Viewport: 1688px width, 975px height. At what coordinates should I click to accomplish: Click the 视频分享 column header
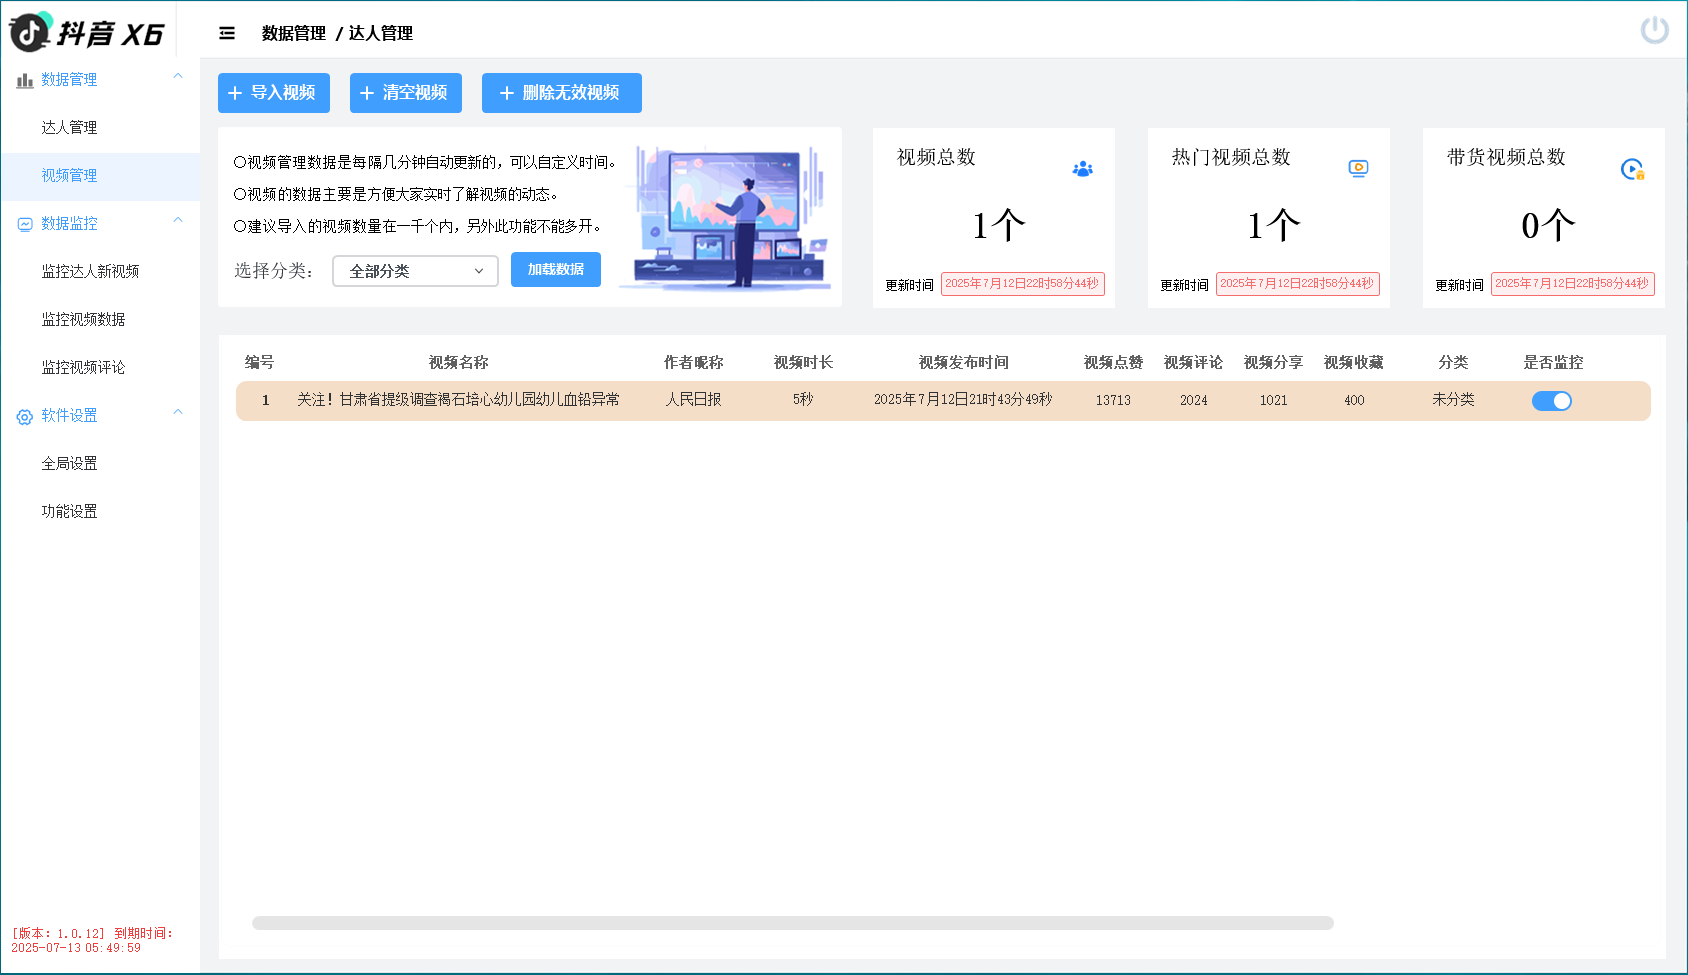[1273, 363]
